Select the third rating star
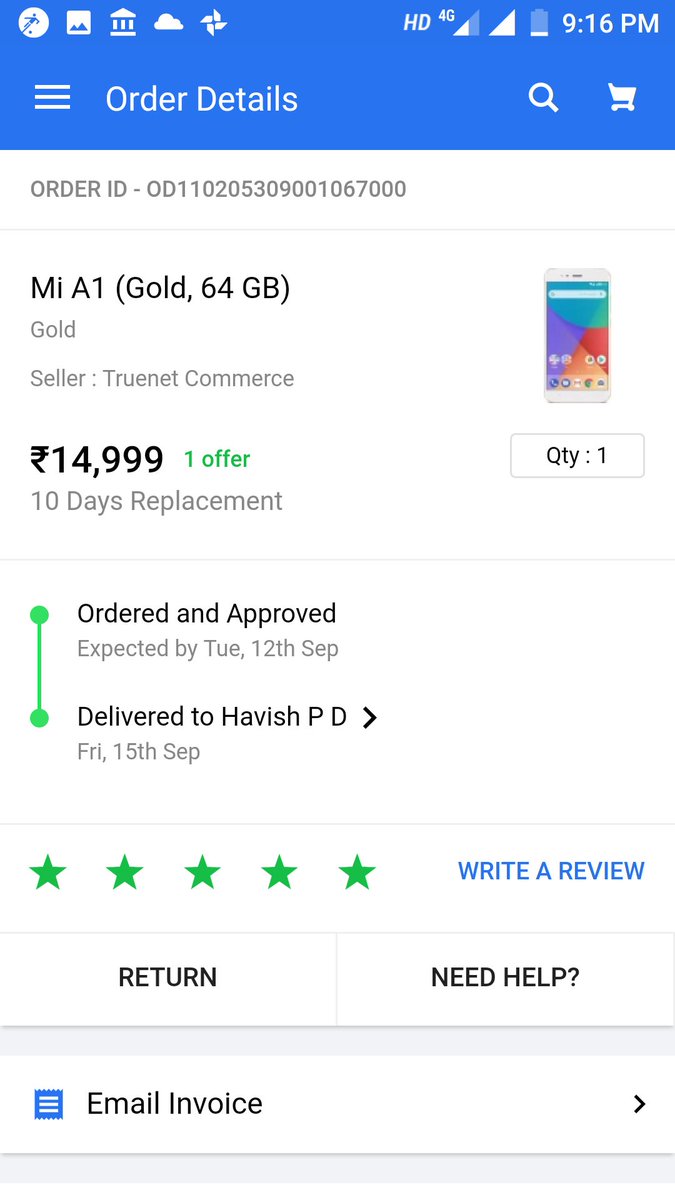 pyautogui.click(x=202, y=872)
